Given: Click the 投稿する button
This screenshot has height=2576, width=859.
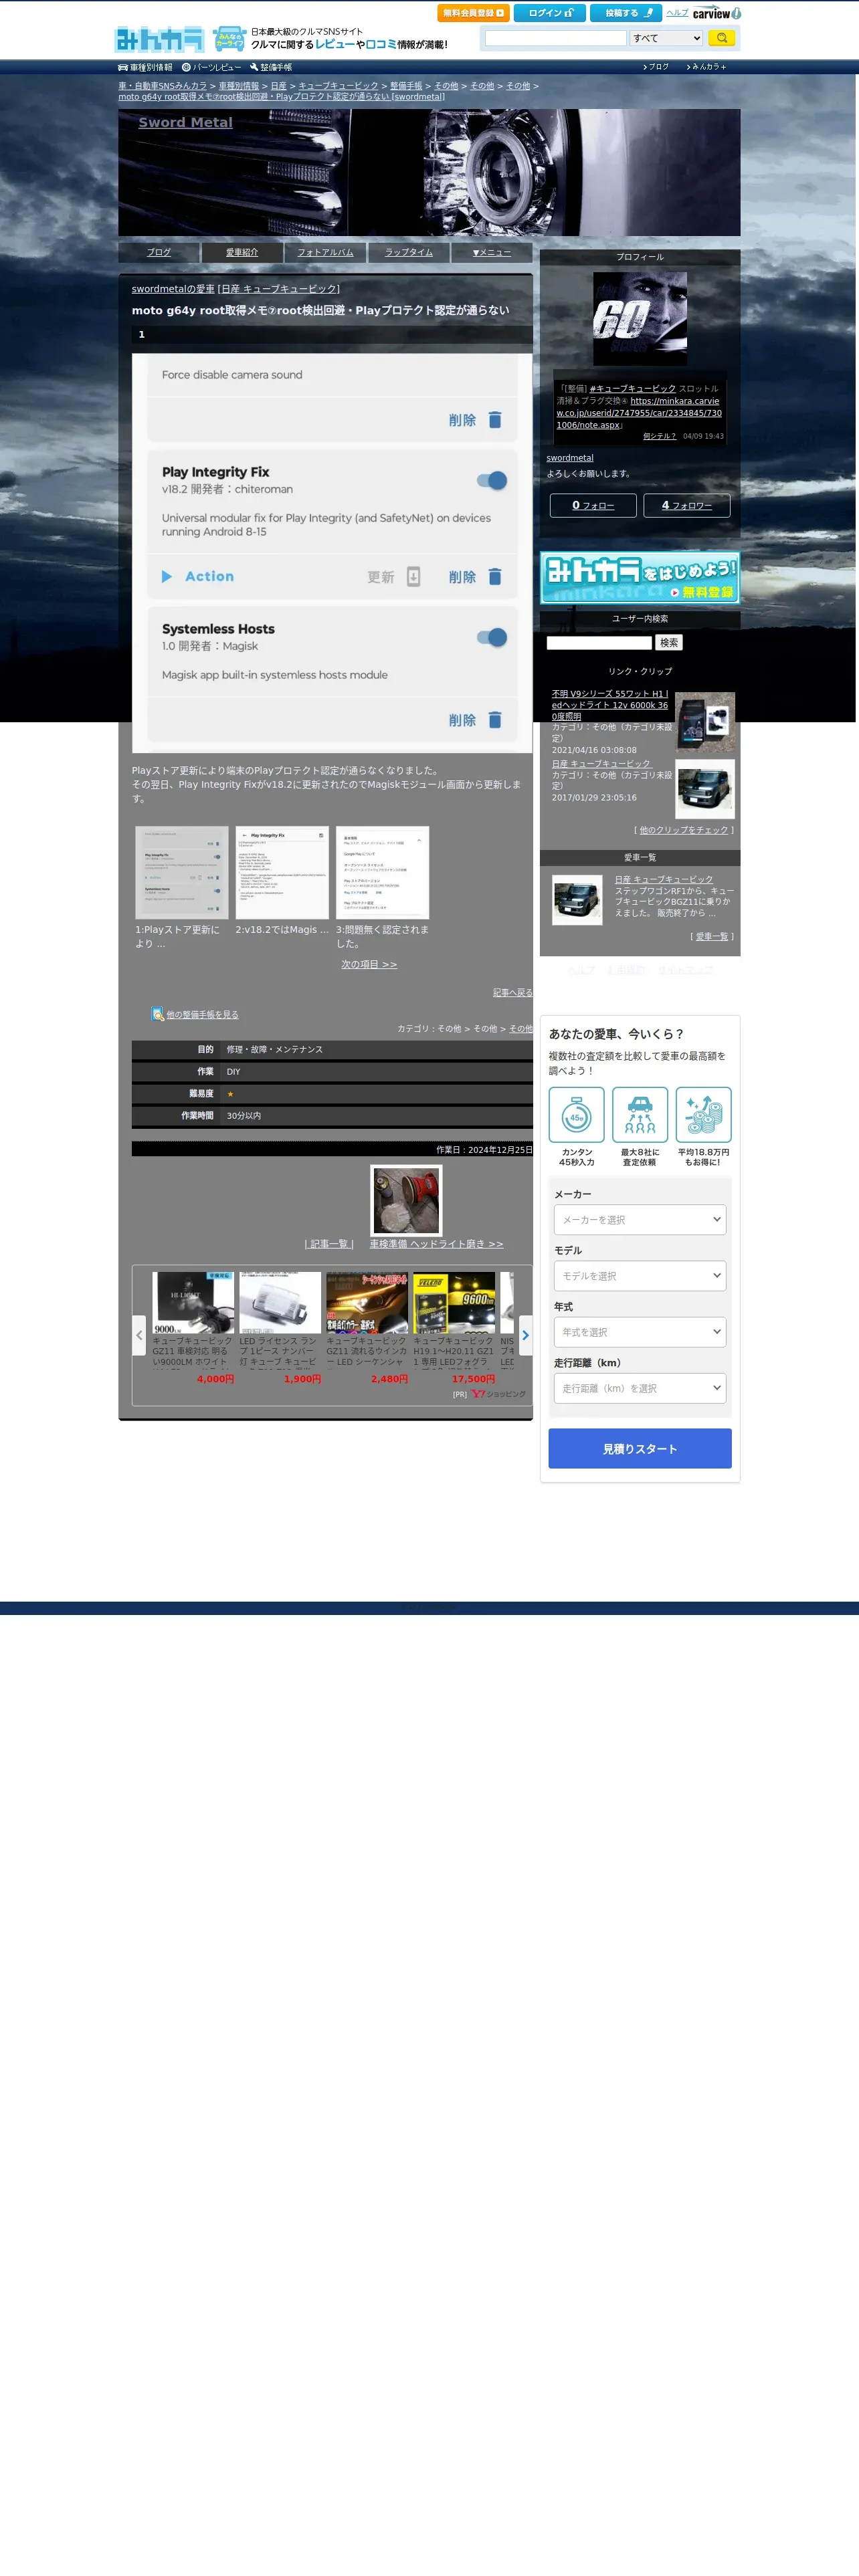Looking at the screenshot, I should pos(625,13).
